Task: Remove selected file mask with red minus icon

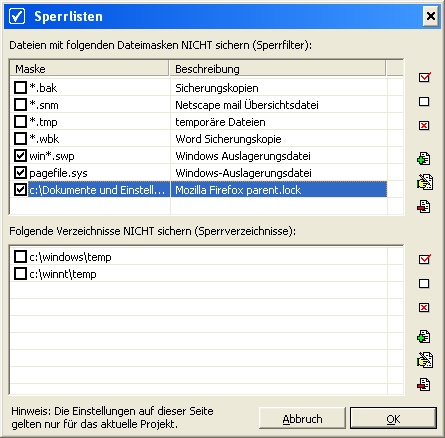Action: pos(424,207)
